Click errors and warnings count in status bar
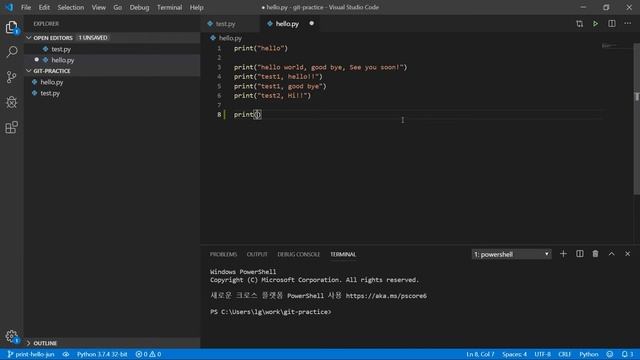Viewport: 640px width, 360px height. pyautogui.click(x=149, y=354)
